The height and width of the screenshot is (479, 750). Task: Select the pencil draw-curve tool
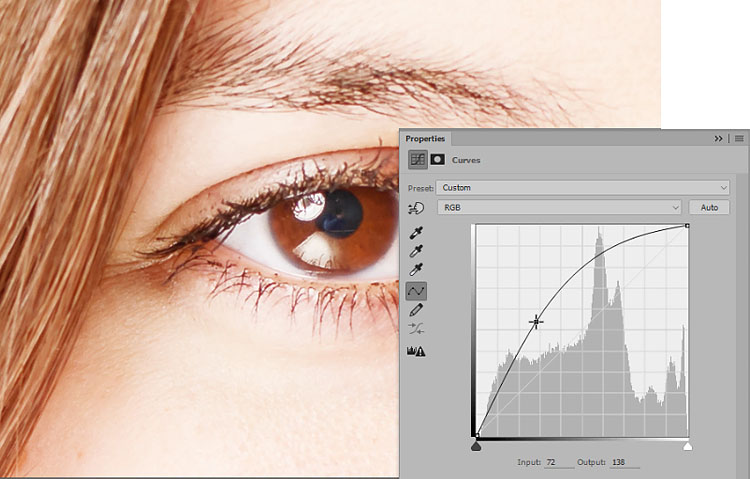416,310
